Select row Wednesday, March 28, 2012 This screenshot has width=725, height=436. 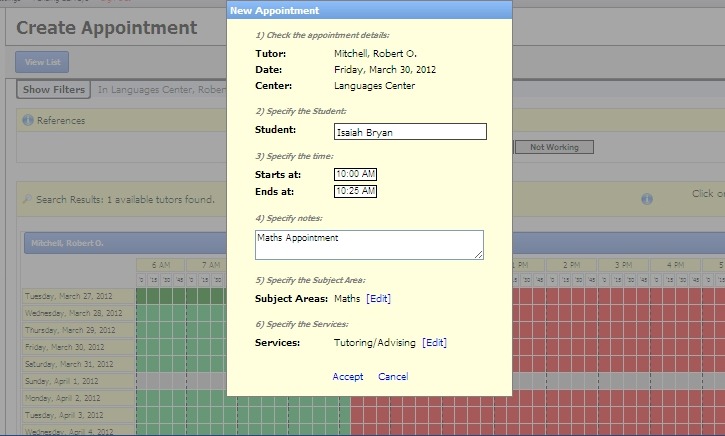(78, 313)
